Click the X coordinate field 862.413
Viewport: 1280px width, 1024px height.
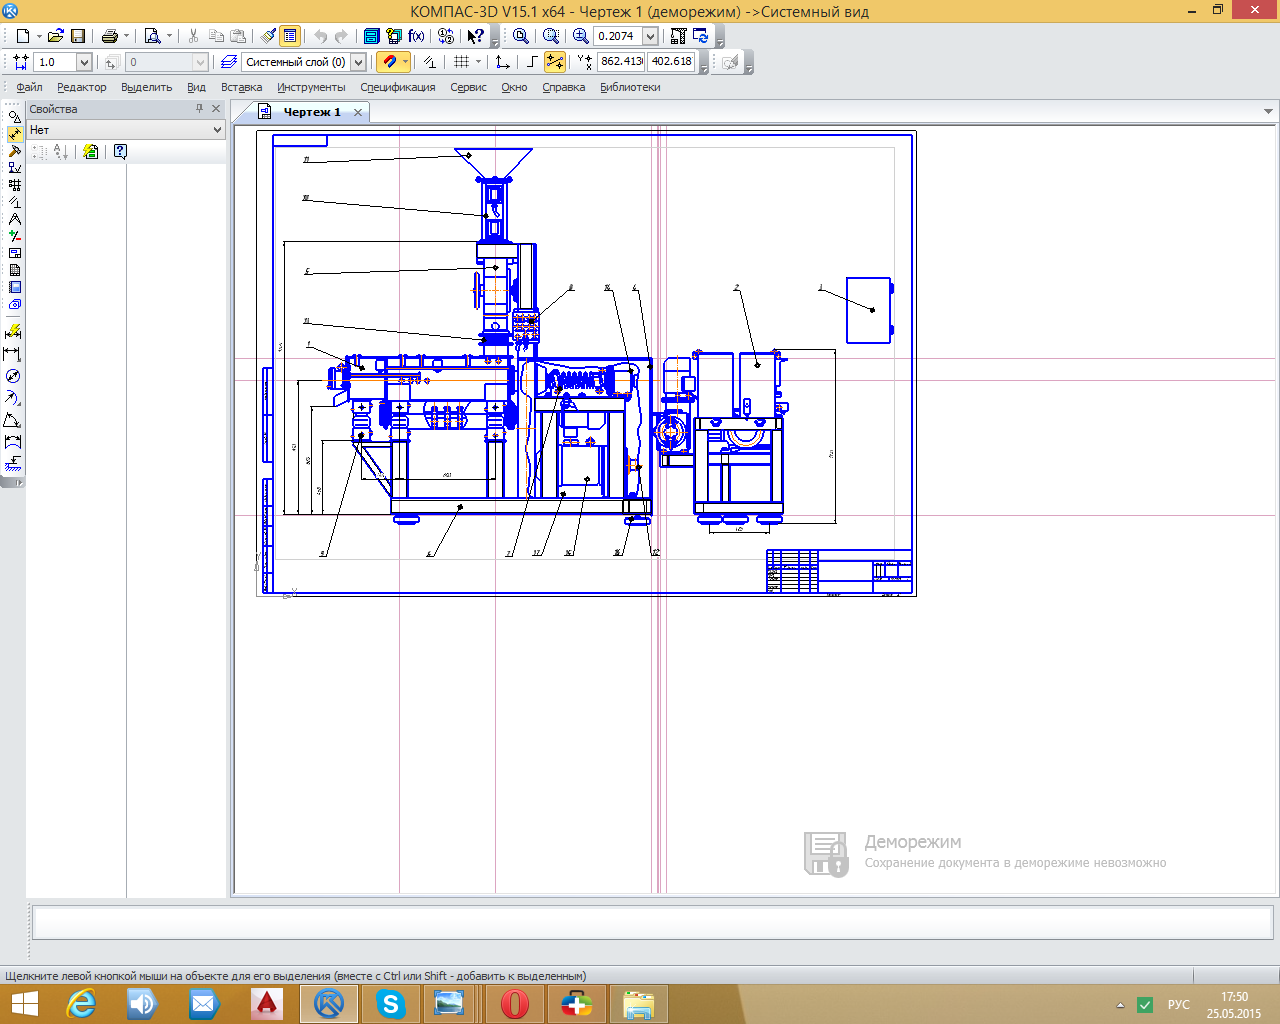point(621,62)
